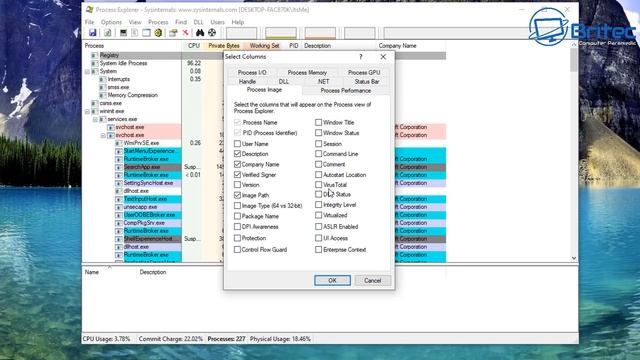Viewport: 640px width, 360px height.
Task: Open the View menu
Action: click(x=135, y=22)
